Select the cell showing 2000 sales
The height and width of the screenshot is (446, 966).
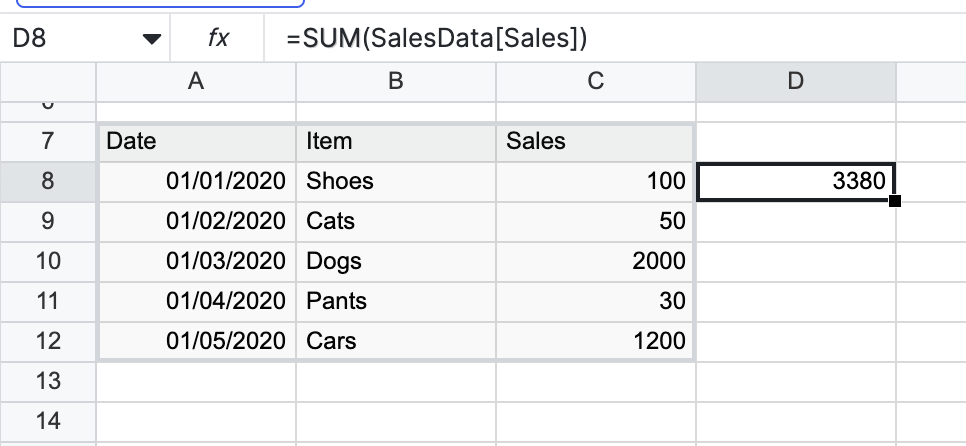tap(596, 261)
